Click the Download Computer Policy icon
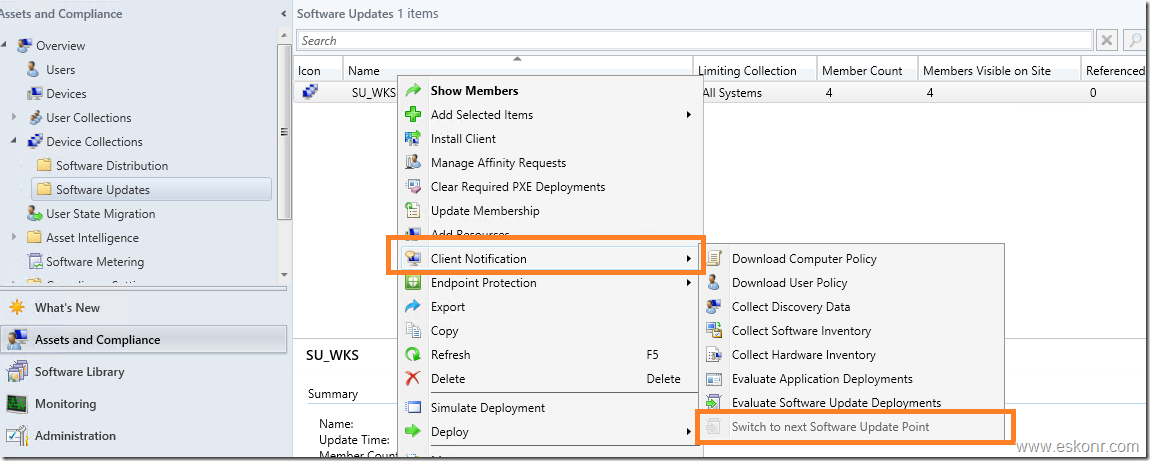The width and height of the screenshot is (1150, 461). 714,259
